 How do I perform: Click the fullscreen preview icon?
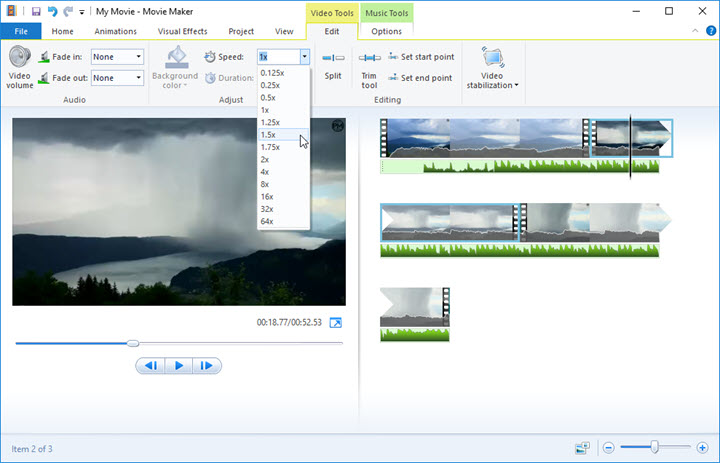(336, 323)
